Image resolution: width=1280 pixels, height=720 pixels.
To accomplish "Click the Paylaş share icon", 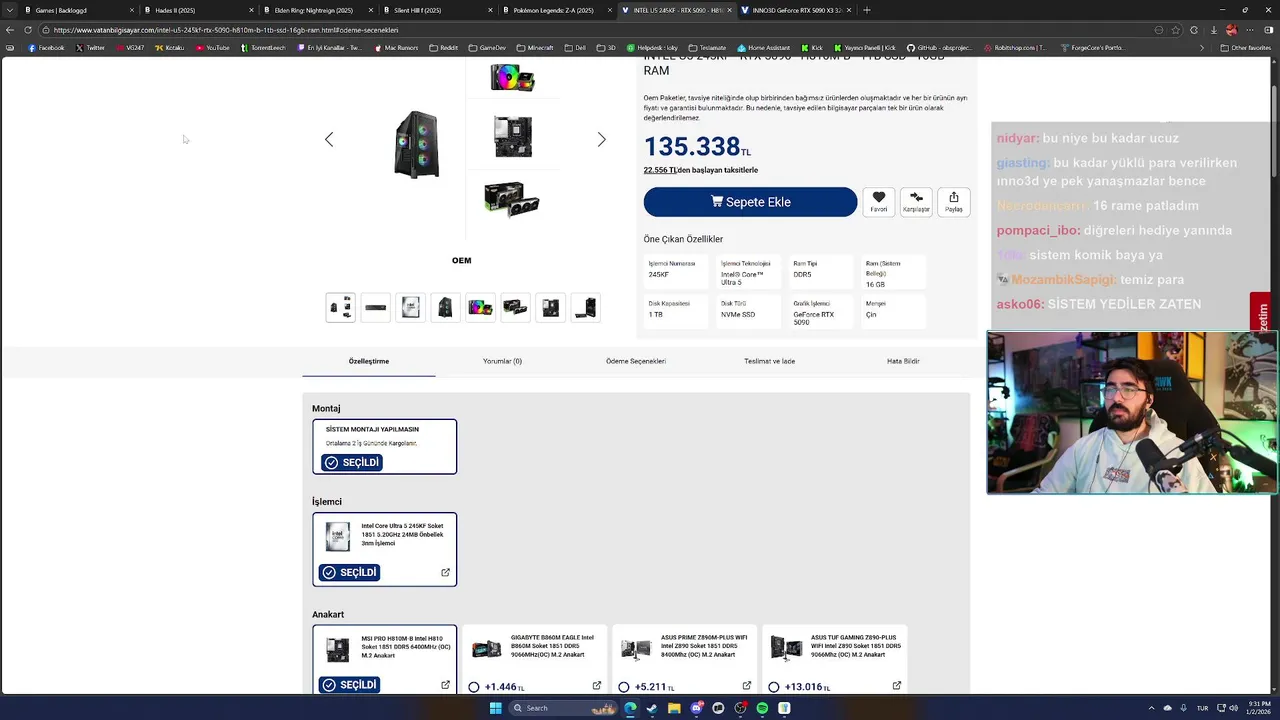I will pyautogui.click(x=954, y=202).
